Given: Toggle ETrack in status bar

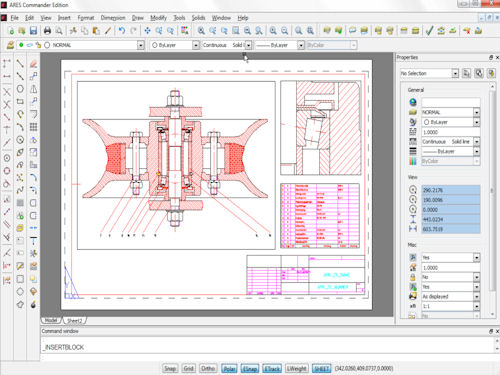Looking at the screenshot, I should (x=272, y=368).
